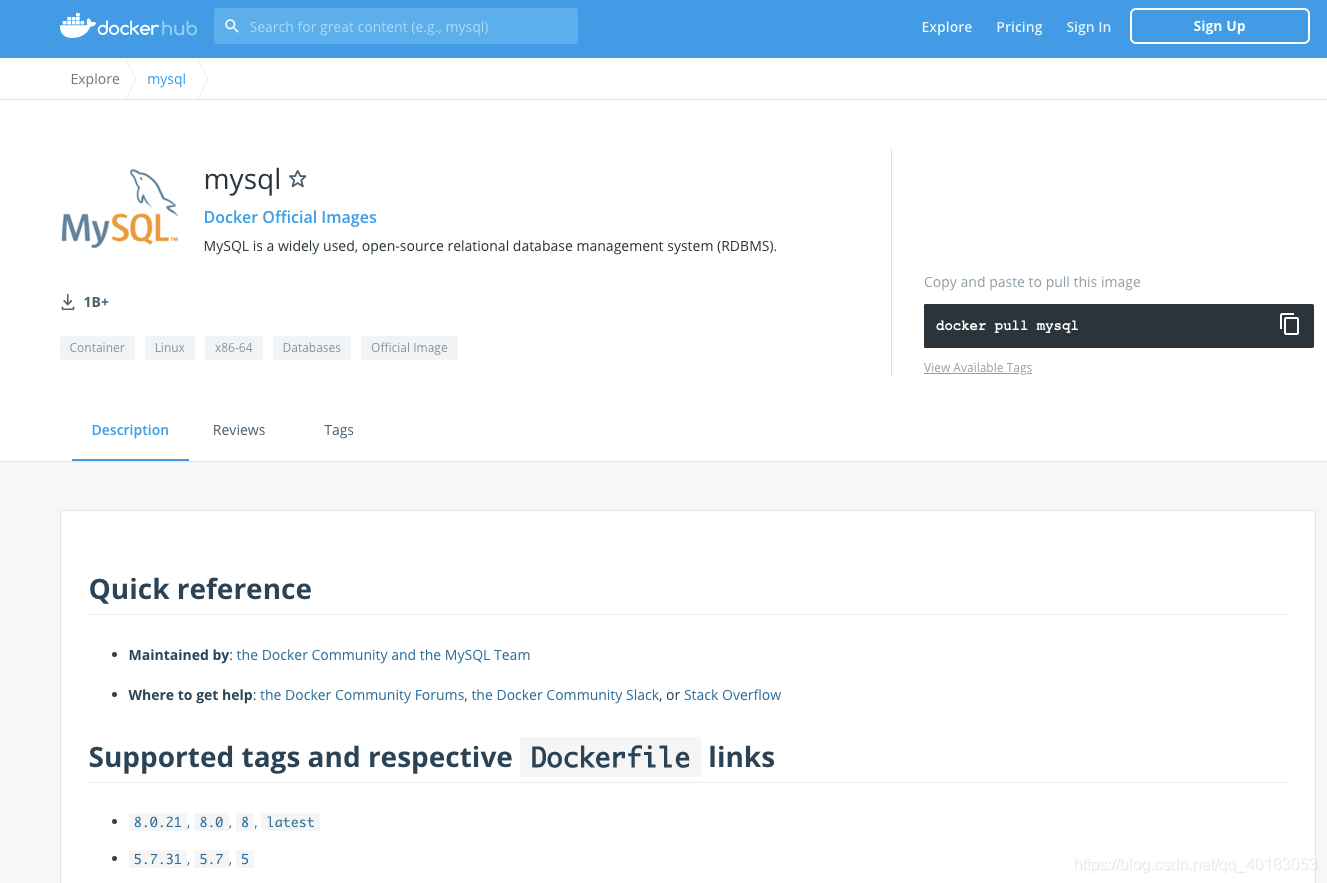The height and width of the screenshot is (883, 1327).
Task: Click the latest Dockerfile tag
Action: tap(291, 822)
